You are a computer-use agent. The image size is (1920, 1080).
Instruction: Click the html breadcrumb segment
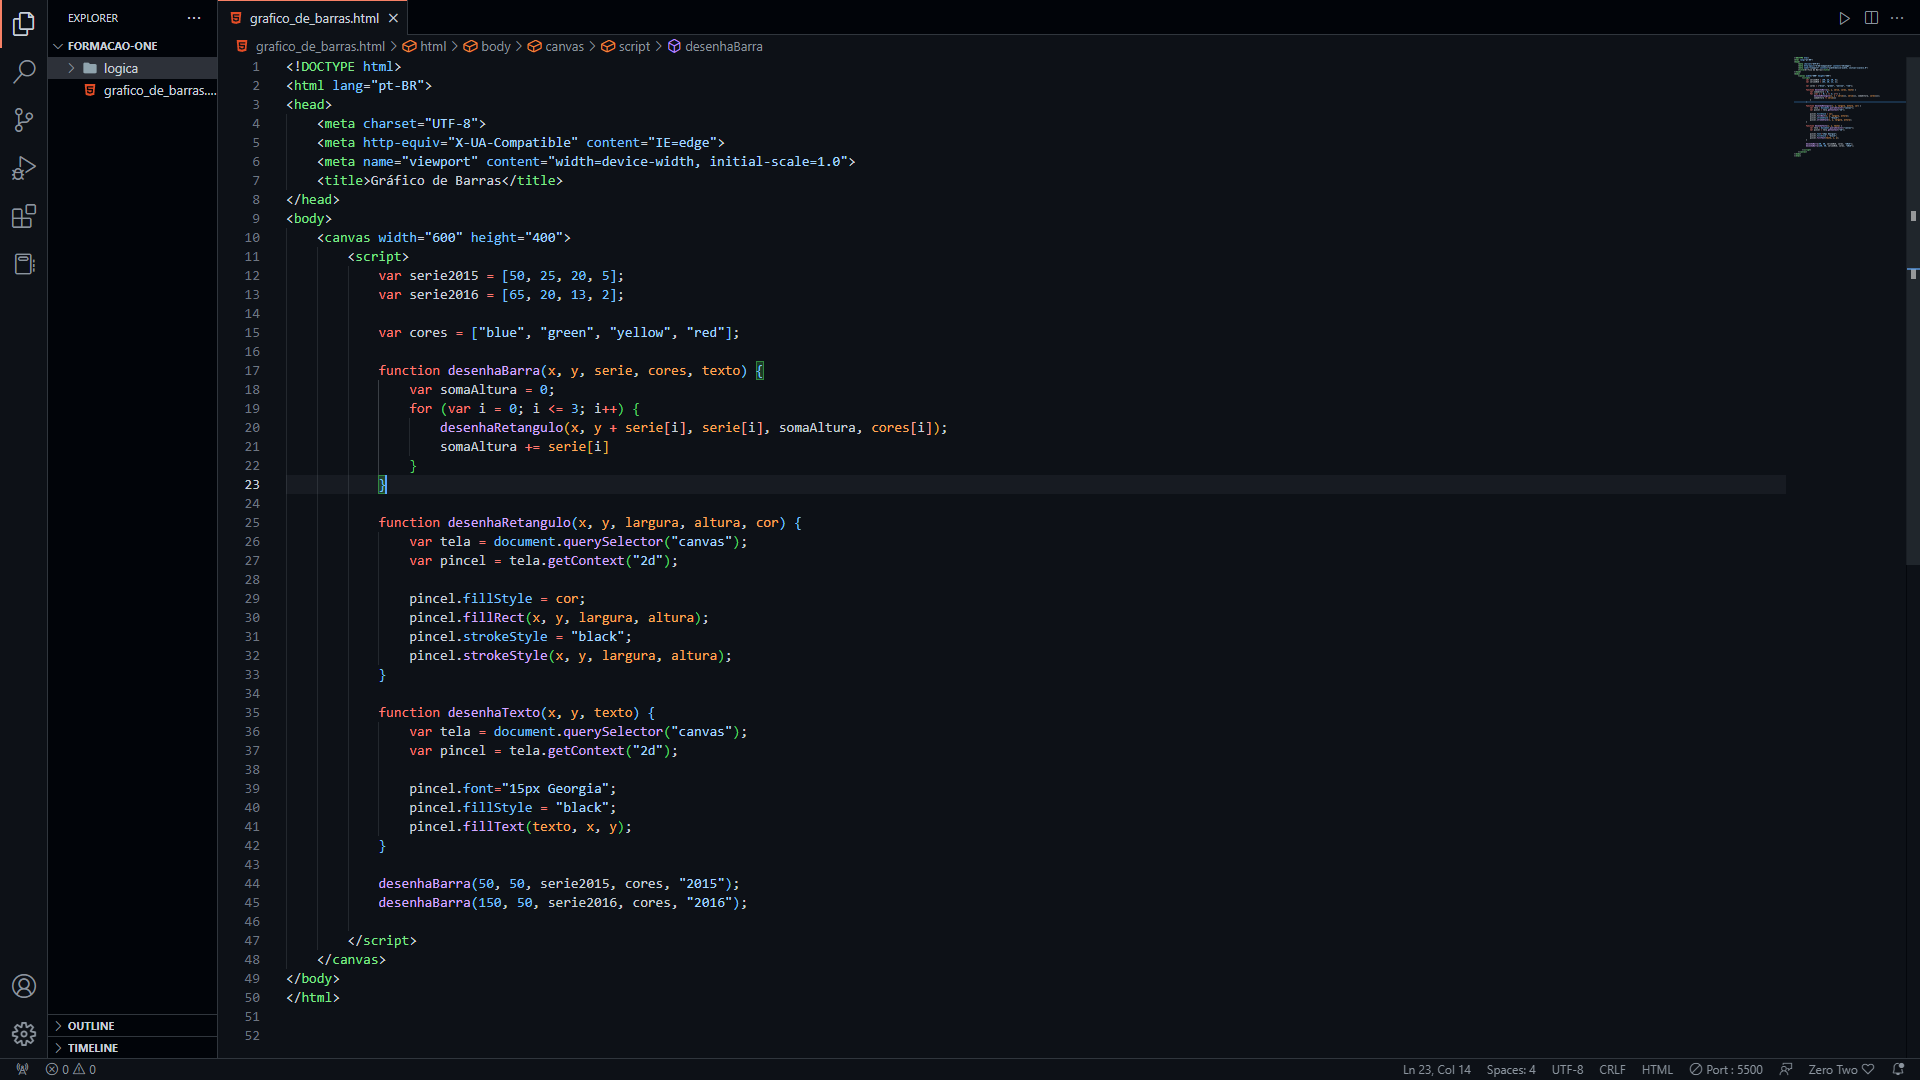click(x=433, y=46)
